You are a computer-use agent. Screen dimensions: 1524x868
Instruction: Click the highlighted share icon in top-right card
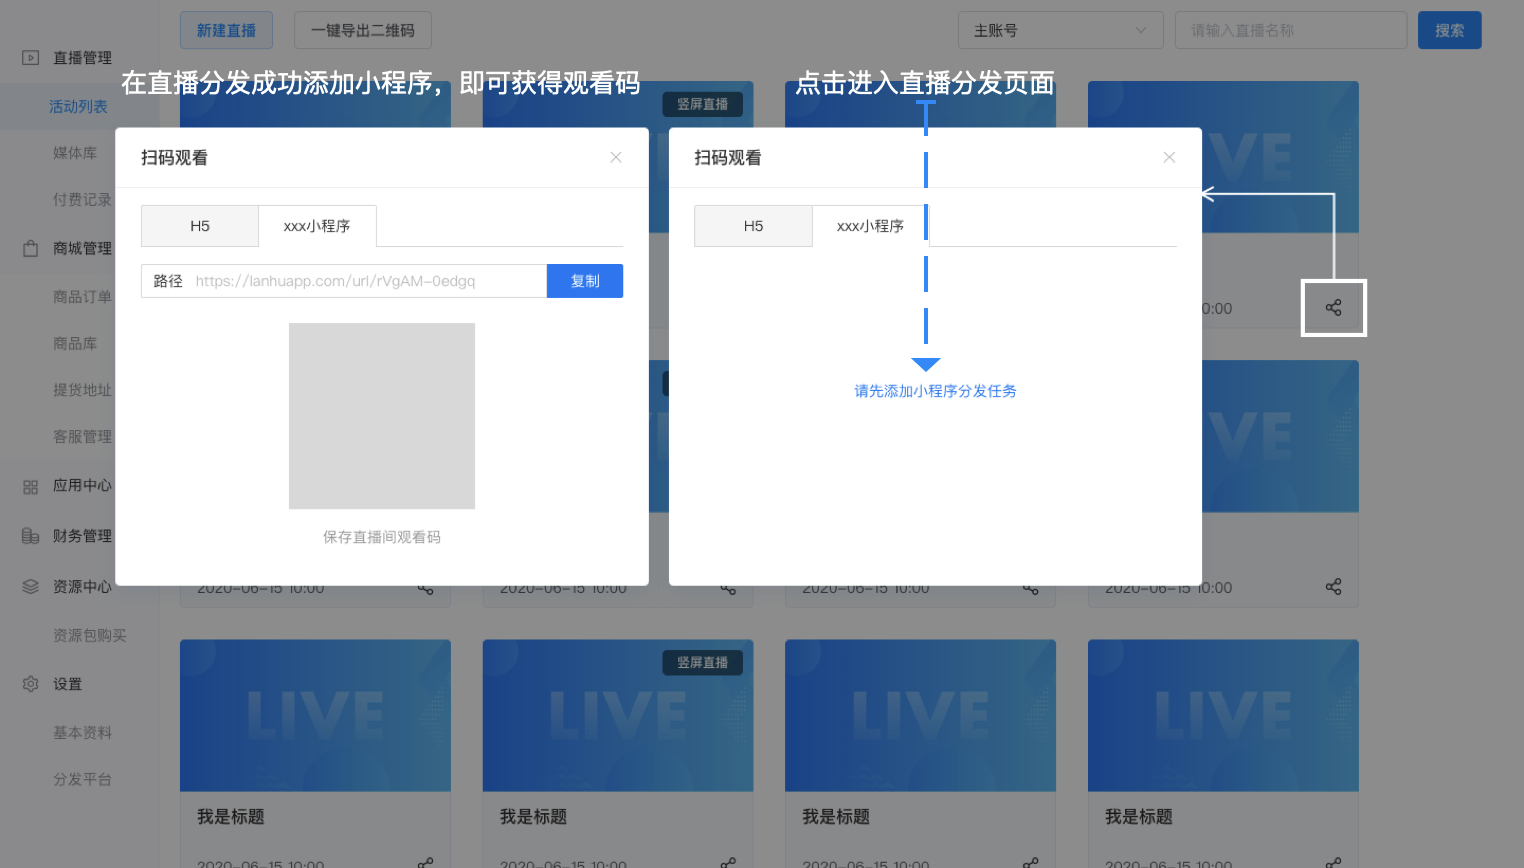pyautogui.click(x=1333, y=308)
